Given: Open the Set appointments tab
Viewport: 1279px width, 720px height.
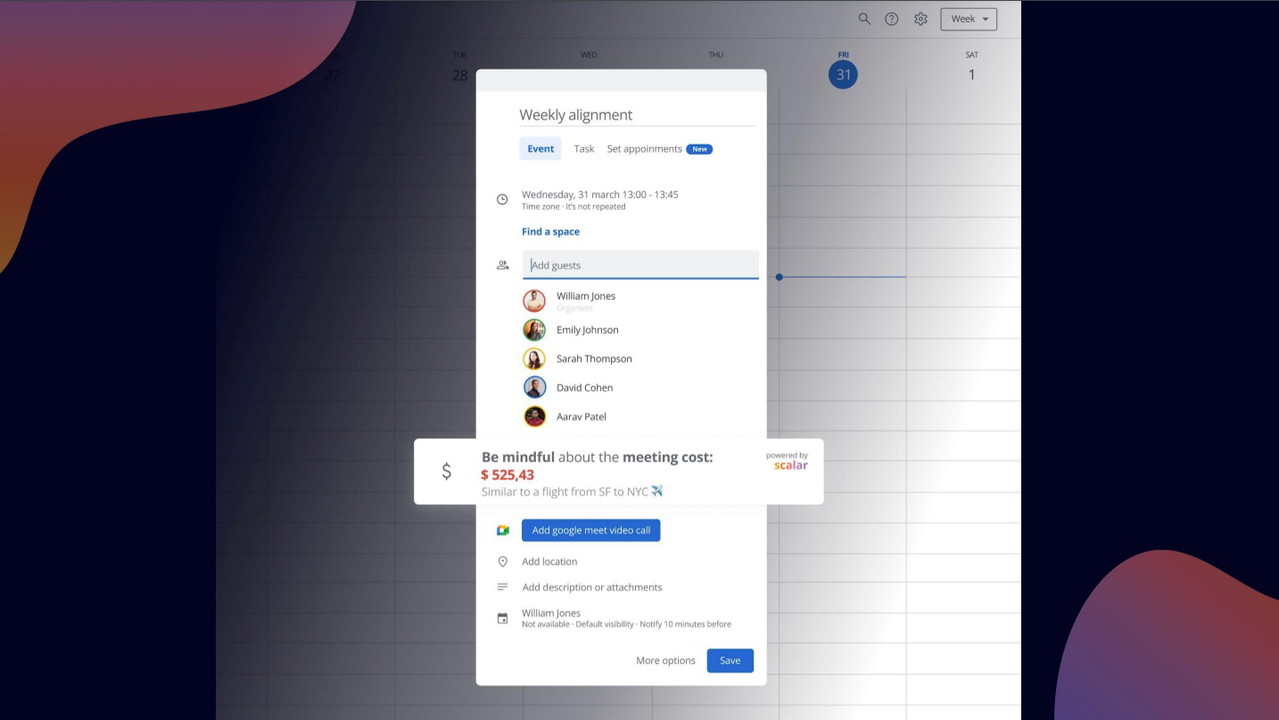Looking at the screenshot, I should tap(644, 149).
